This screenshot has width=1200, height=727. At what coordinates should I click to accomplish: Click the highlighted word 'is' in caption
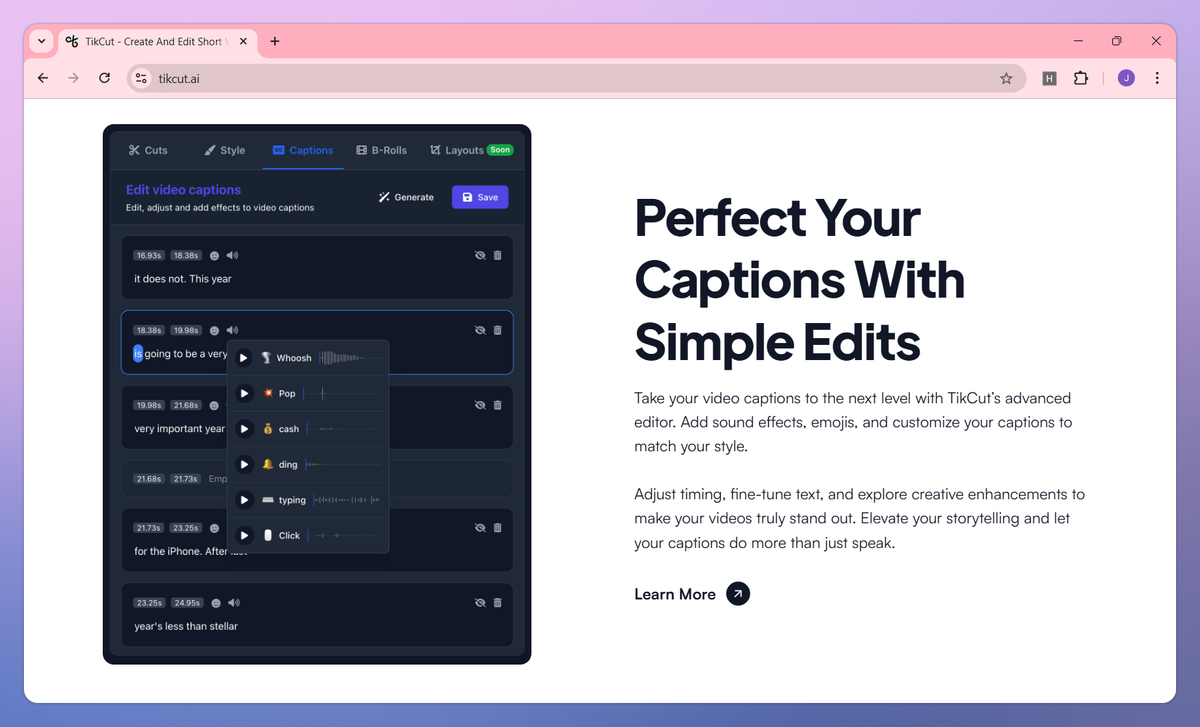click(x=138, y=353)
